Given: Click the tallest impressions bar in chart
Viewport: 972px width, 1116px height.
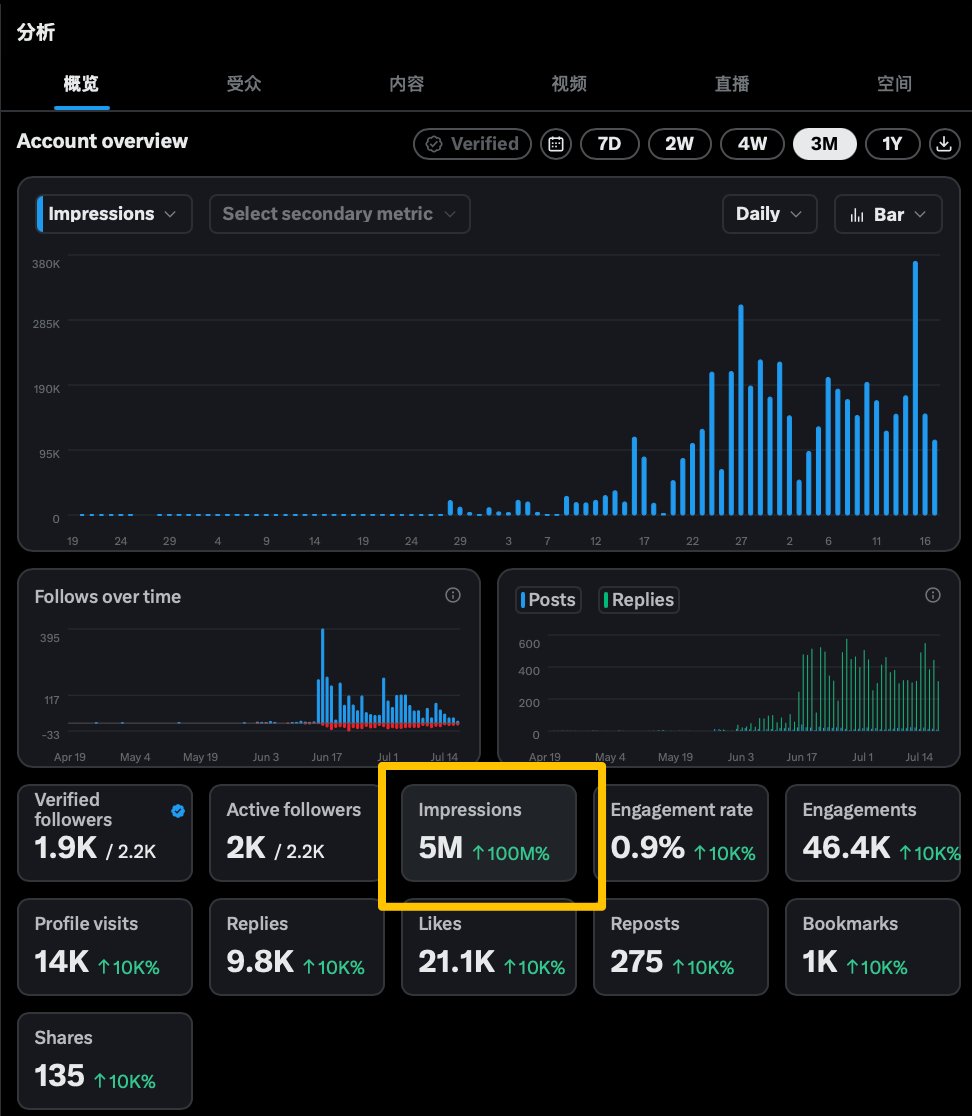Looking at the screenshot, I should click(915, 388).
